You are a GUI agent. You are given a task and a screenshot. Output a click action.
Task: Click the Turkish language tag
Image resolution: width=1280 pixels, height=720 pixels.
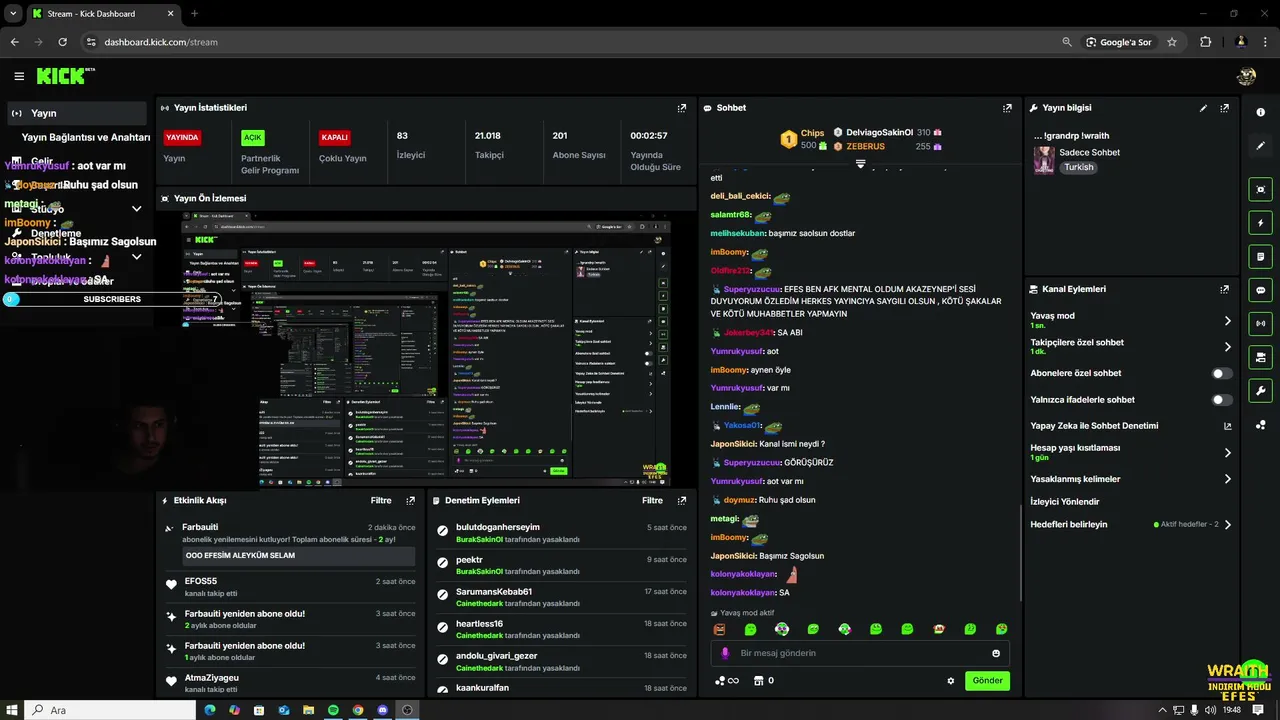click(1079, 167)
